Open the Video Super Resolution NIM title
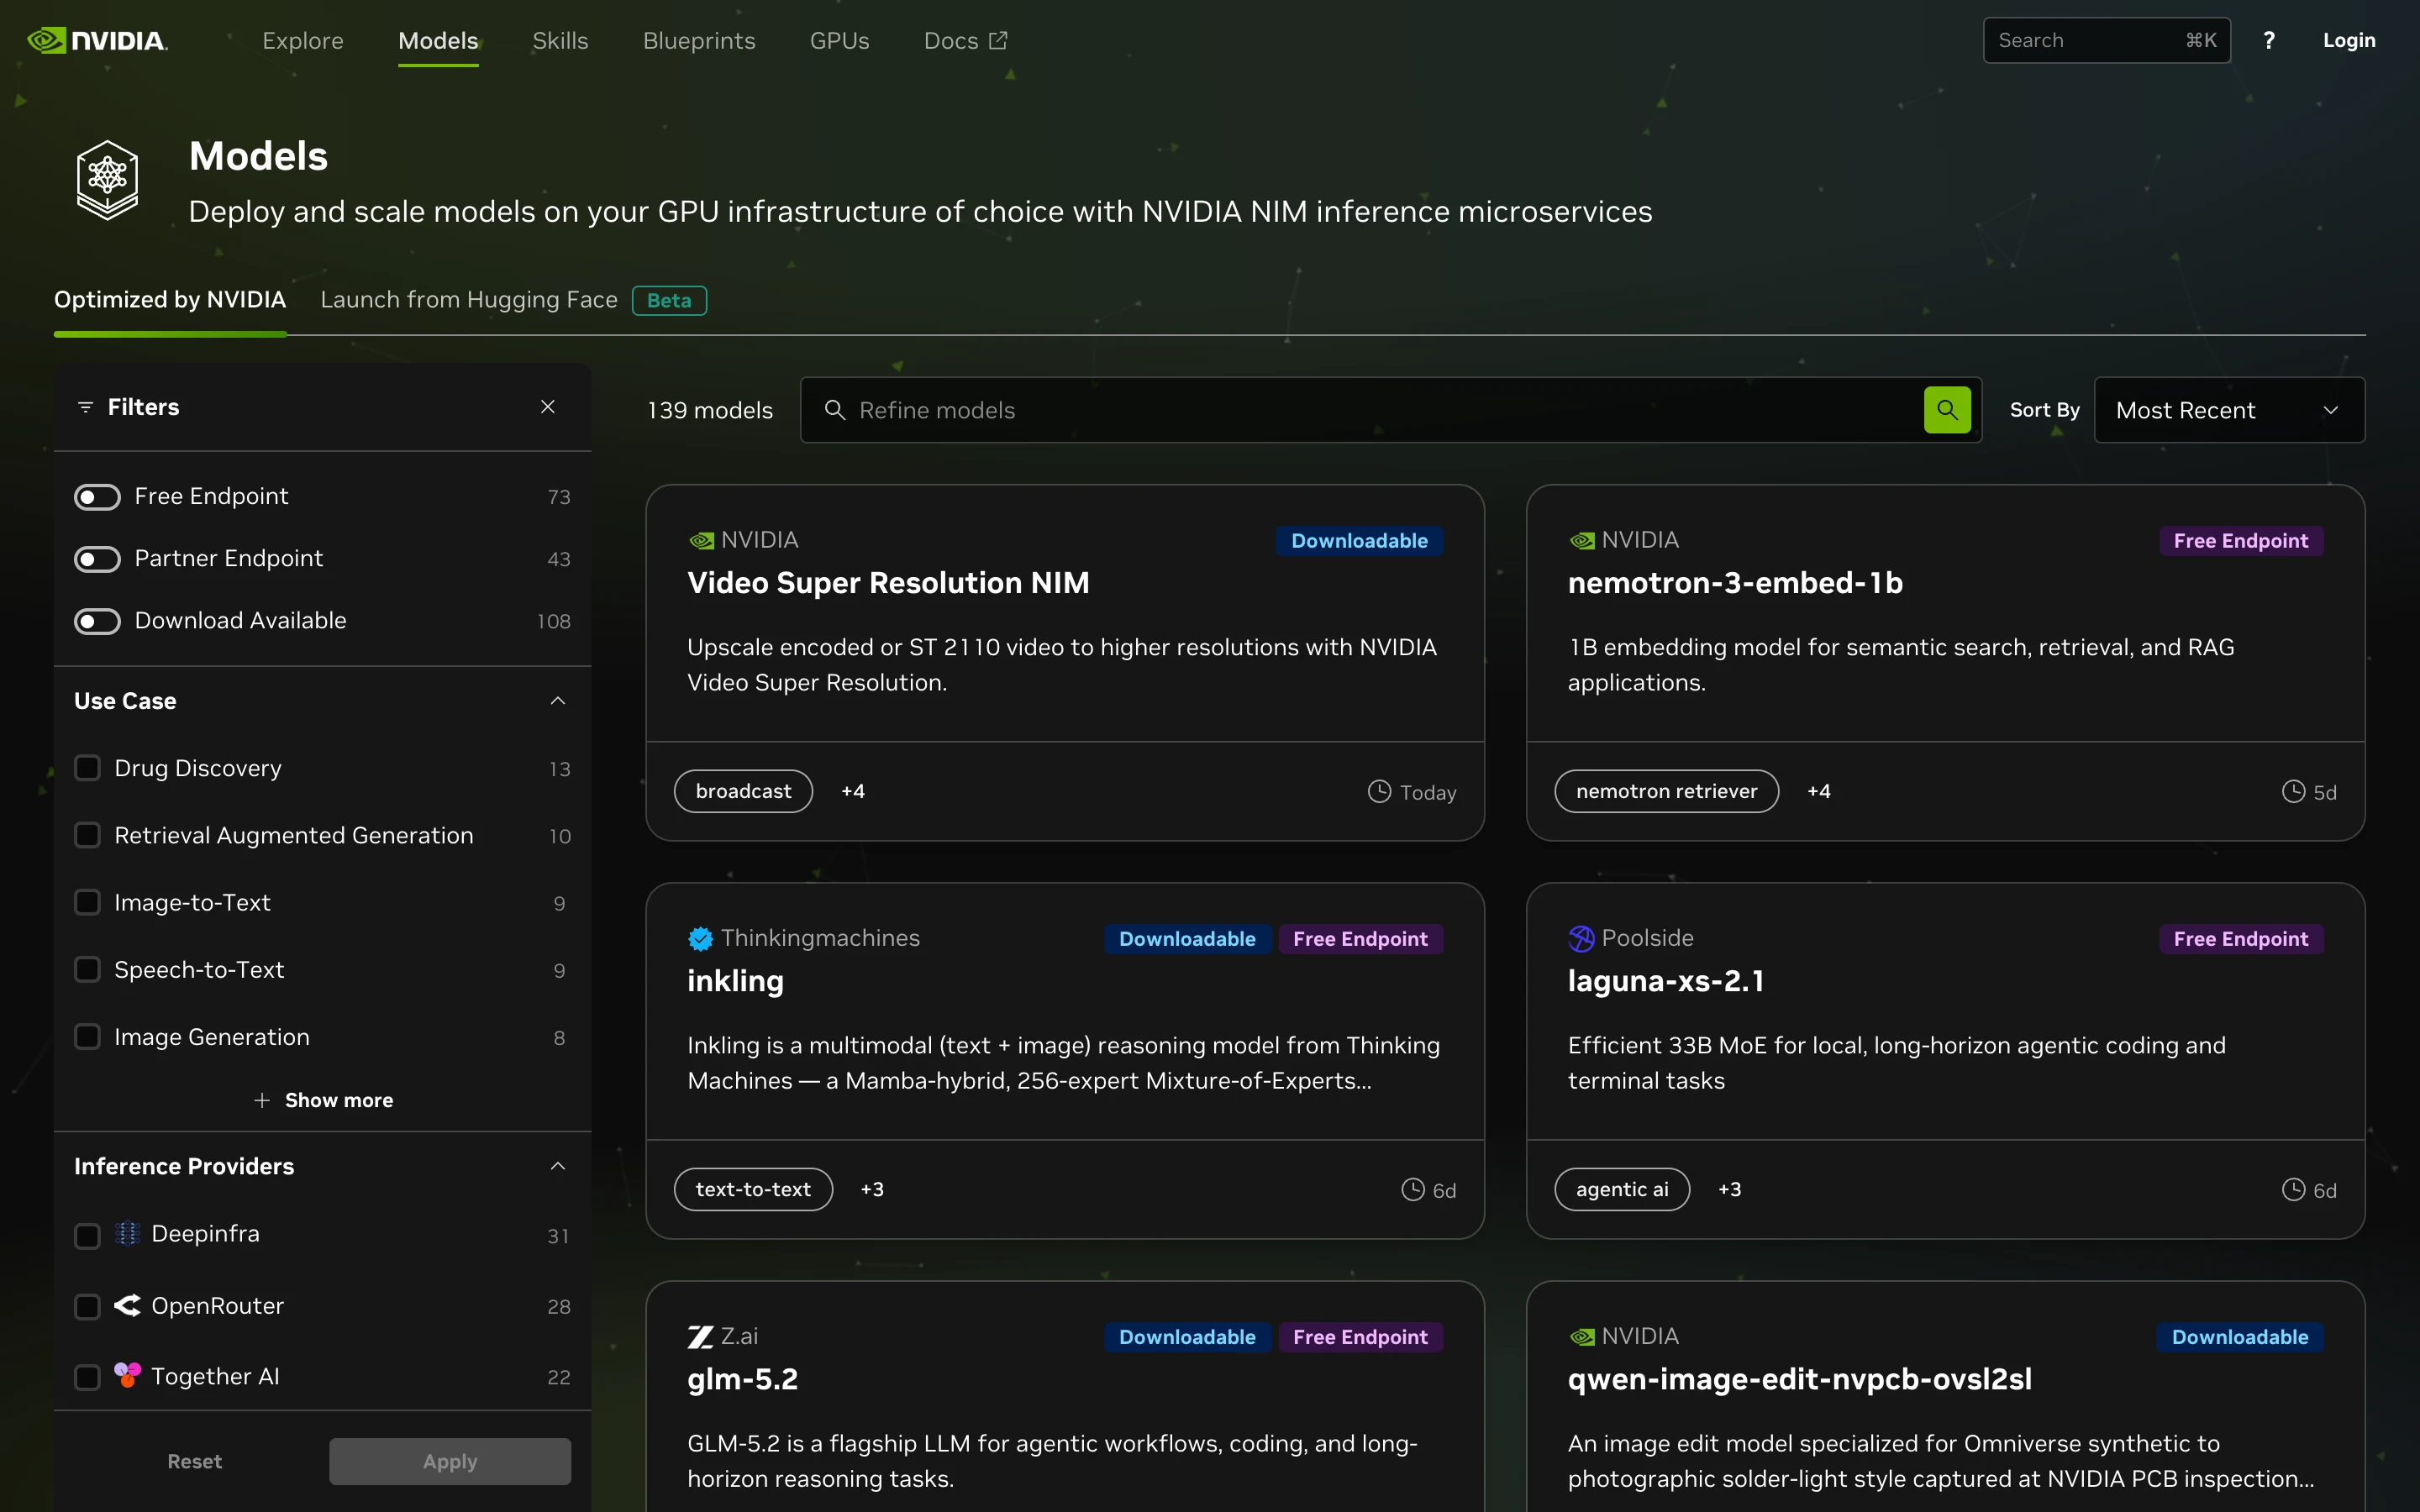Viewport: 2420px width, 1512px height. coord(888,583)
